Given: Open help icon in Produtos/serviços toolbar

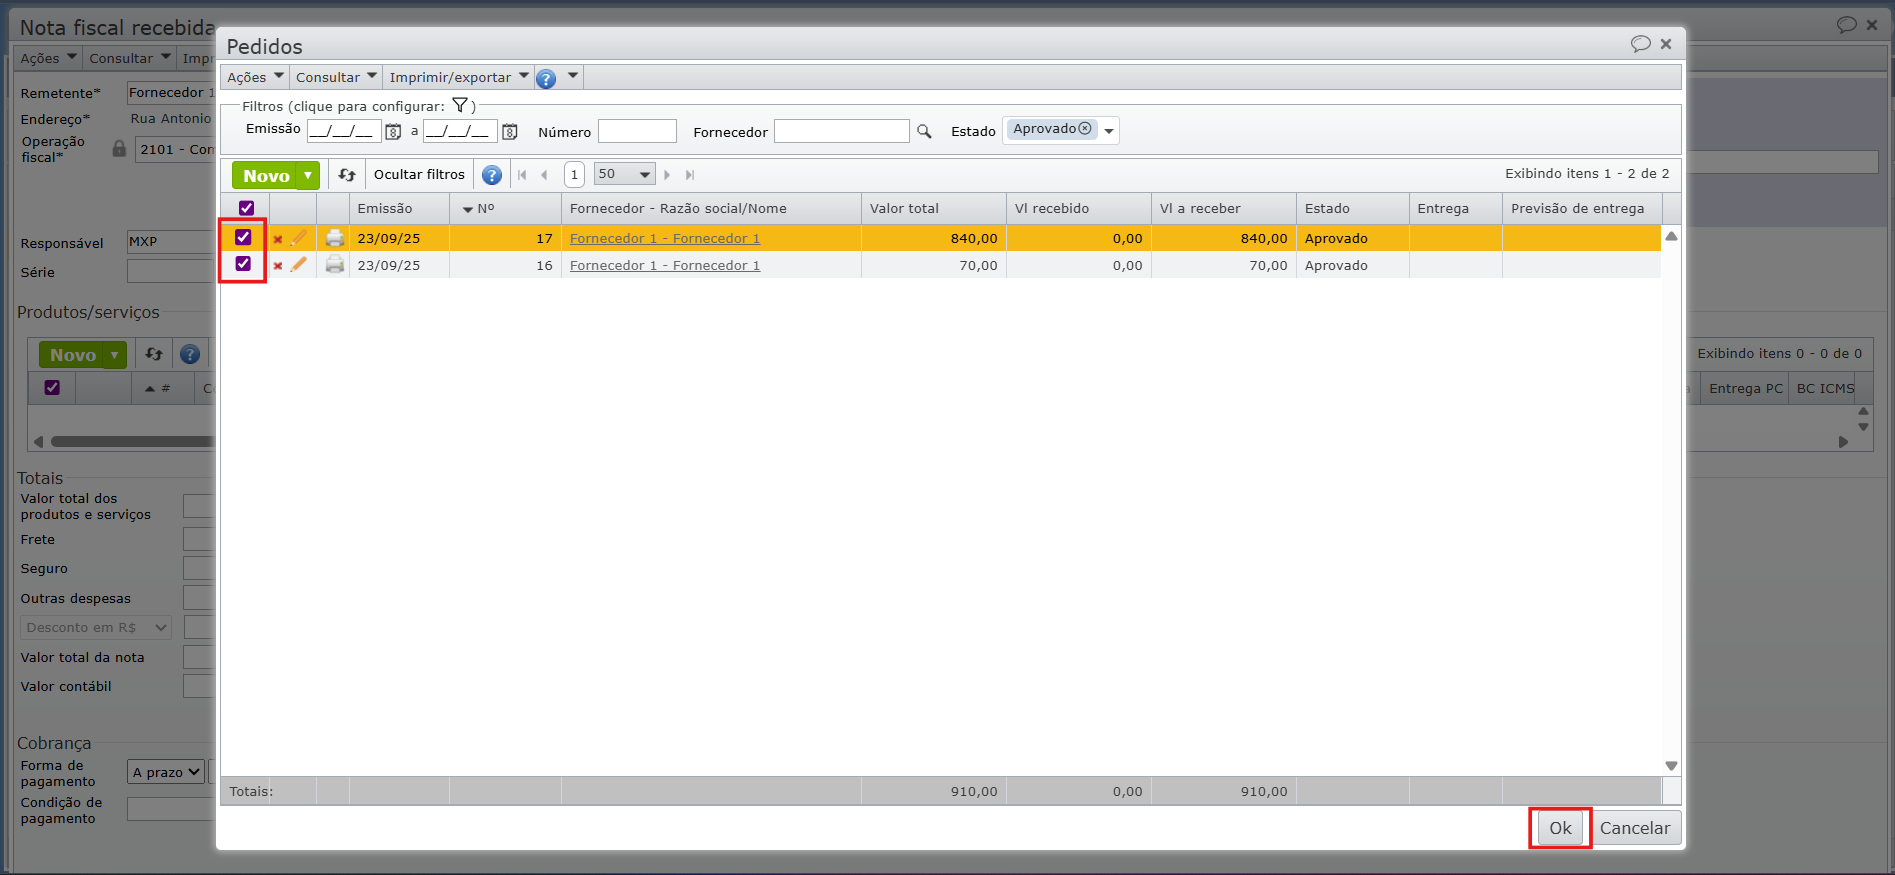Looking at the screenshot, I should coord(190,354).
